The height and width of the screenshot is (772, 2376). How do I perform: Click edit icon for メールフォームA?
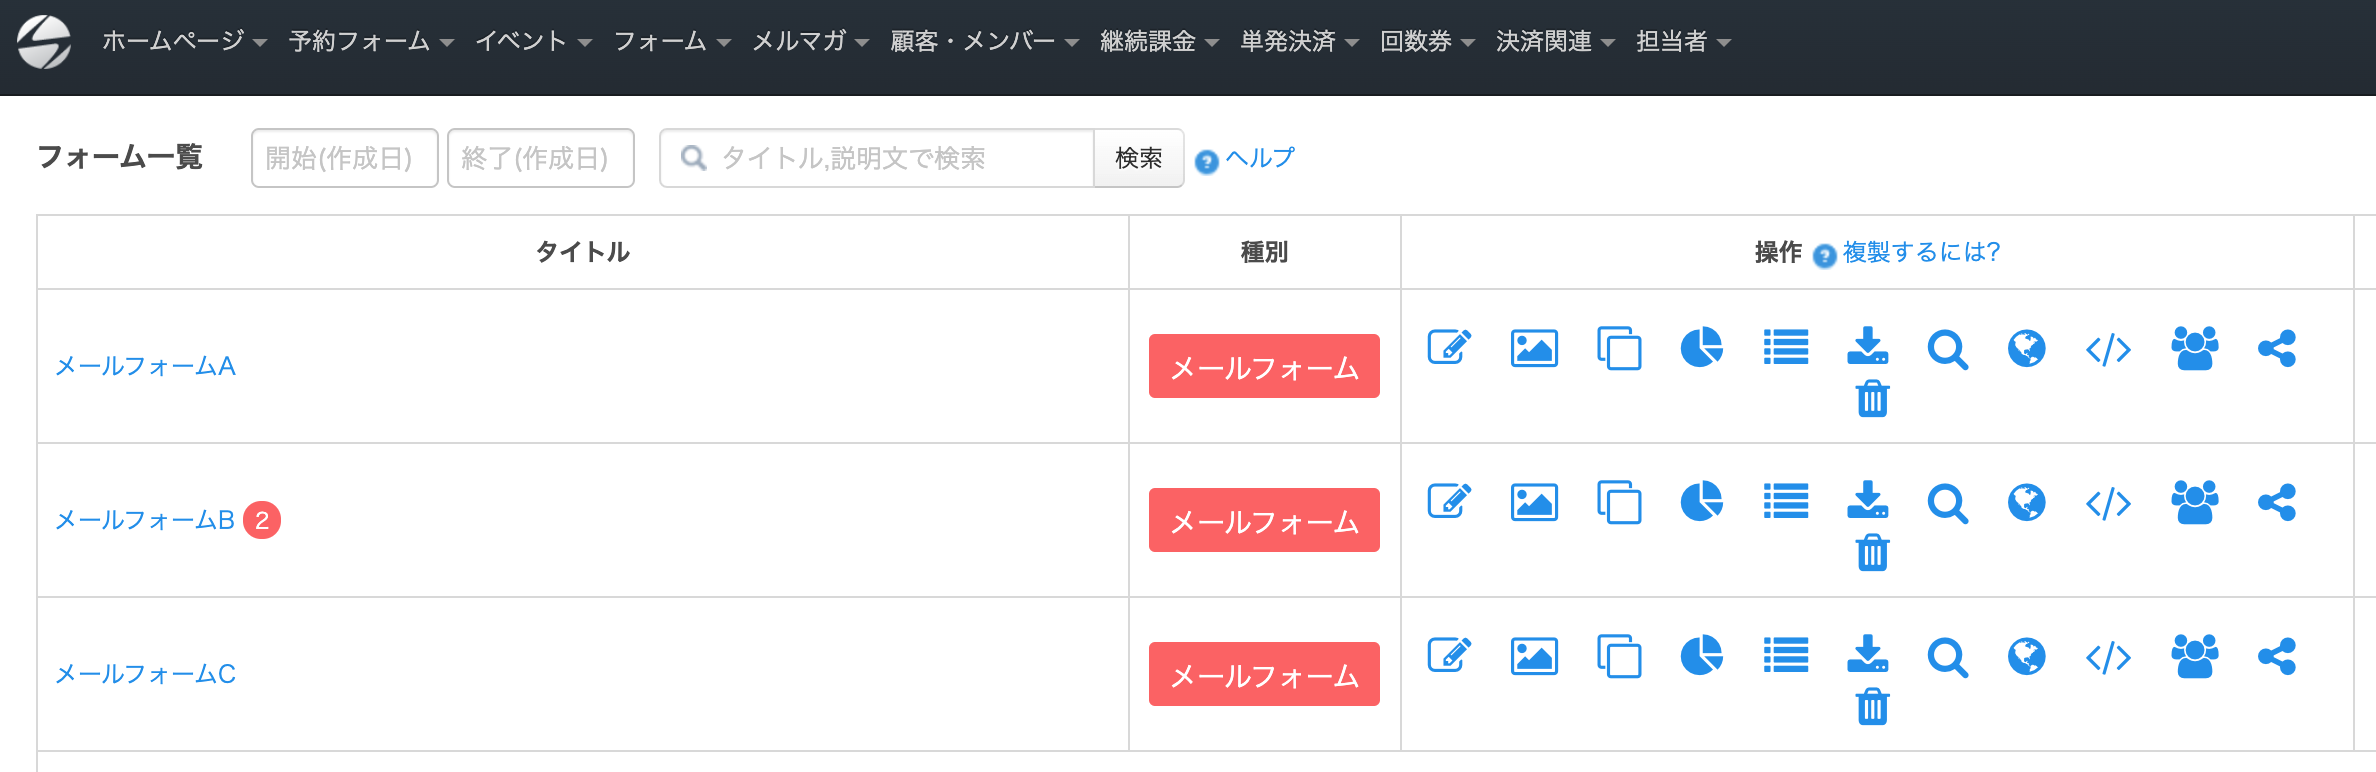pos(1449,348)
